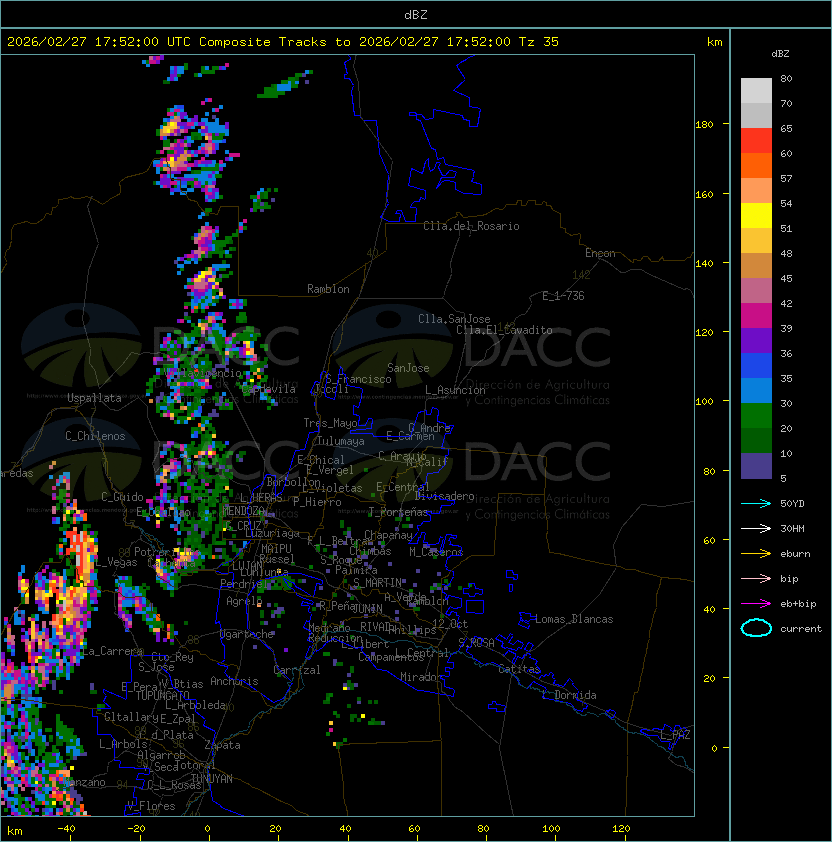The height and width of the screenshot is (842, 832).
Task: Click the white 30HM arrow in legend
Action: pos(756,528)
